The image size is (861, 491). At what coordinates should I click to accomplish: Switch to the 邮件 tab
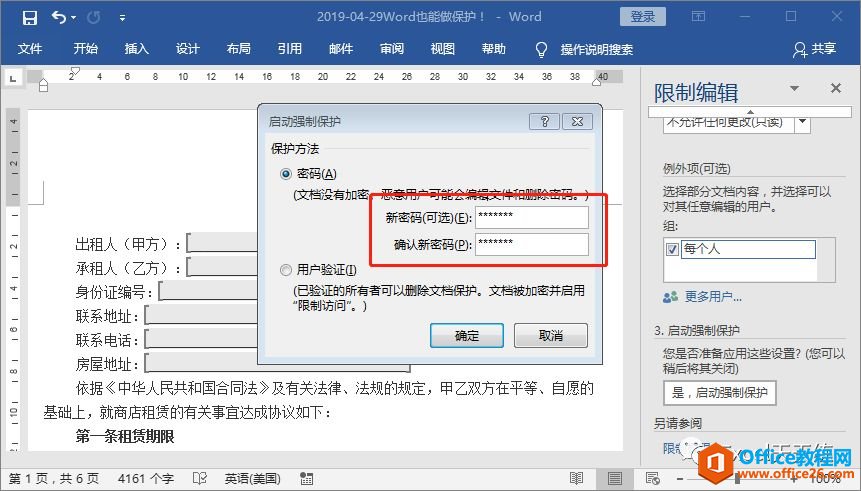341,49
